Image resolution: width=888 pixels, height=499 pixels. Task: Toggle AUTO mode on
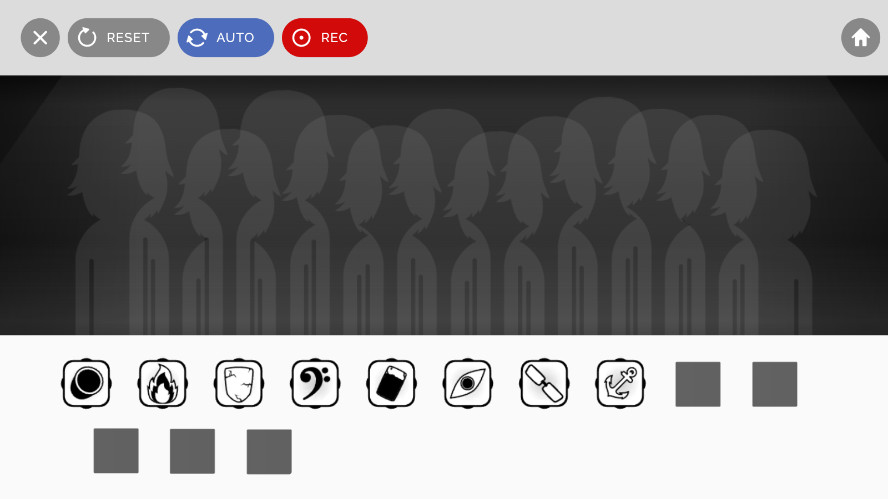click(x=226, y=38)
